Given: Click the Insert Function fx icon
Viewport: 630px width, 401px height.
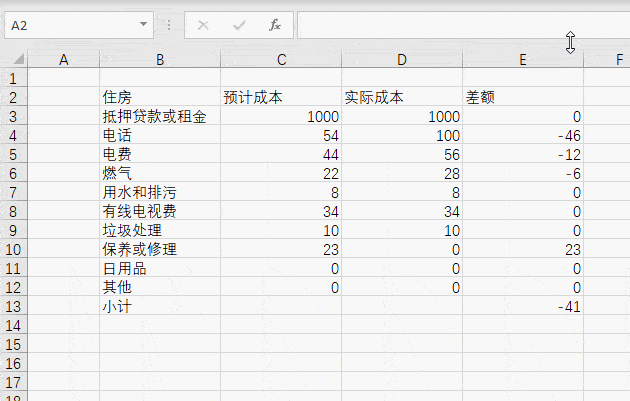Looking at the screenshot, I should click(x=275, y=25).
